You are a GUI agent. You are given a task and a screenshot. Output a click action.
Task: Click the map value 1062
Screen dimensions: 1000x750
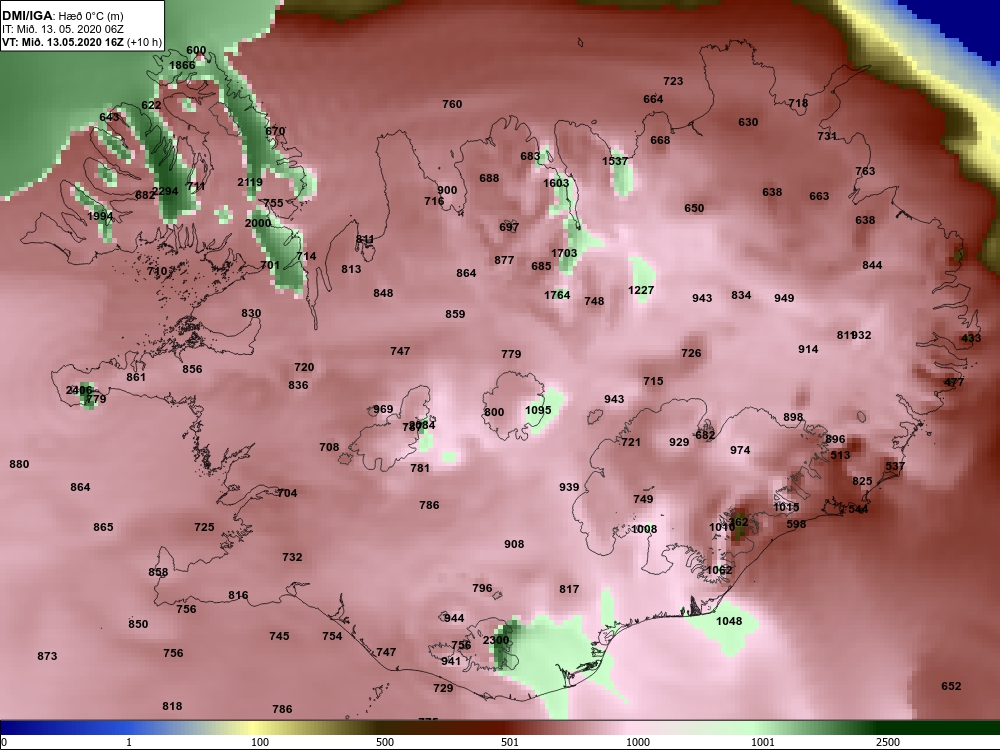click(x=719, y=570)
